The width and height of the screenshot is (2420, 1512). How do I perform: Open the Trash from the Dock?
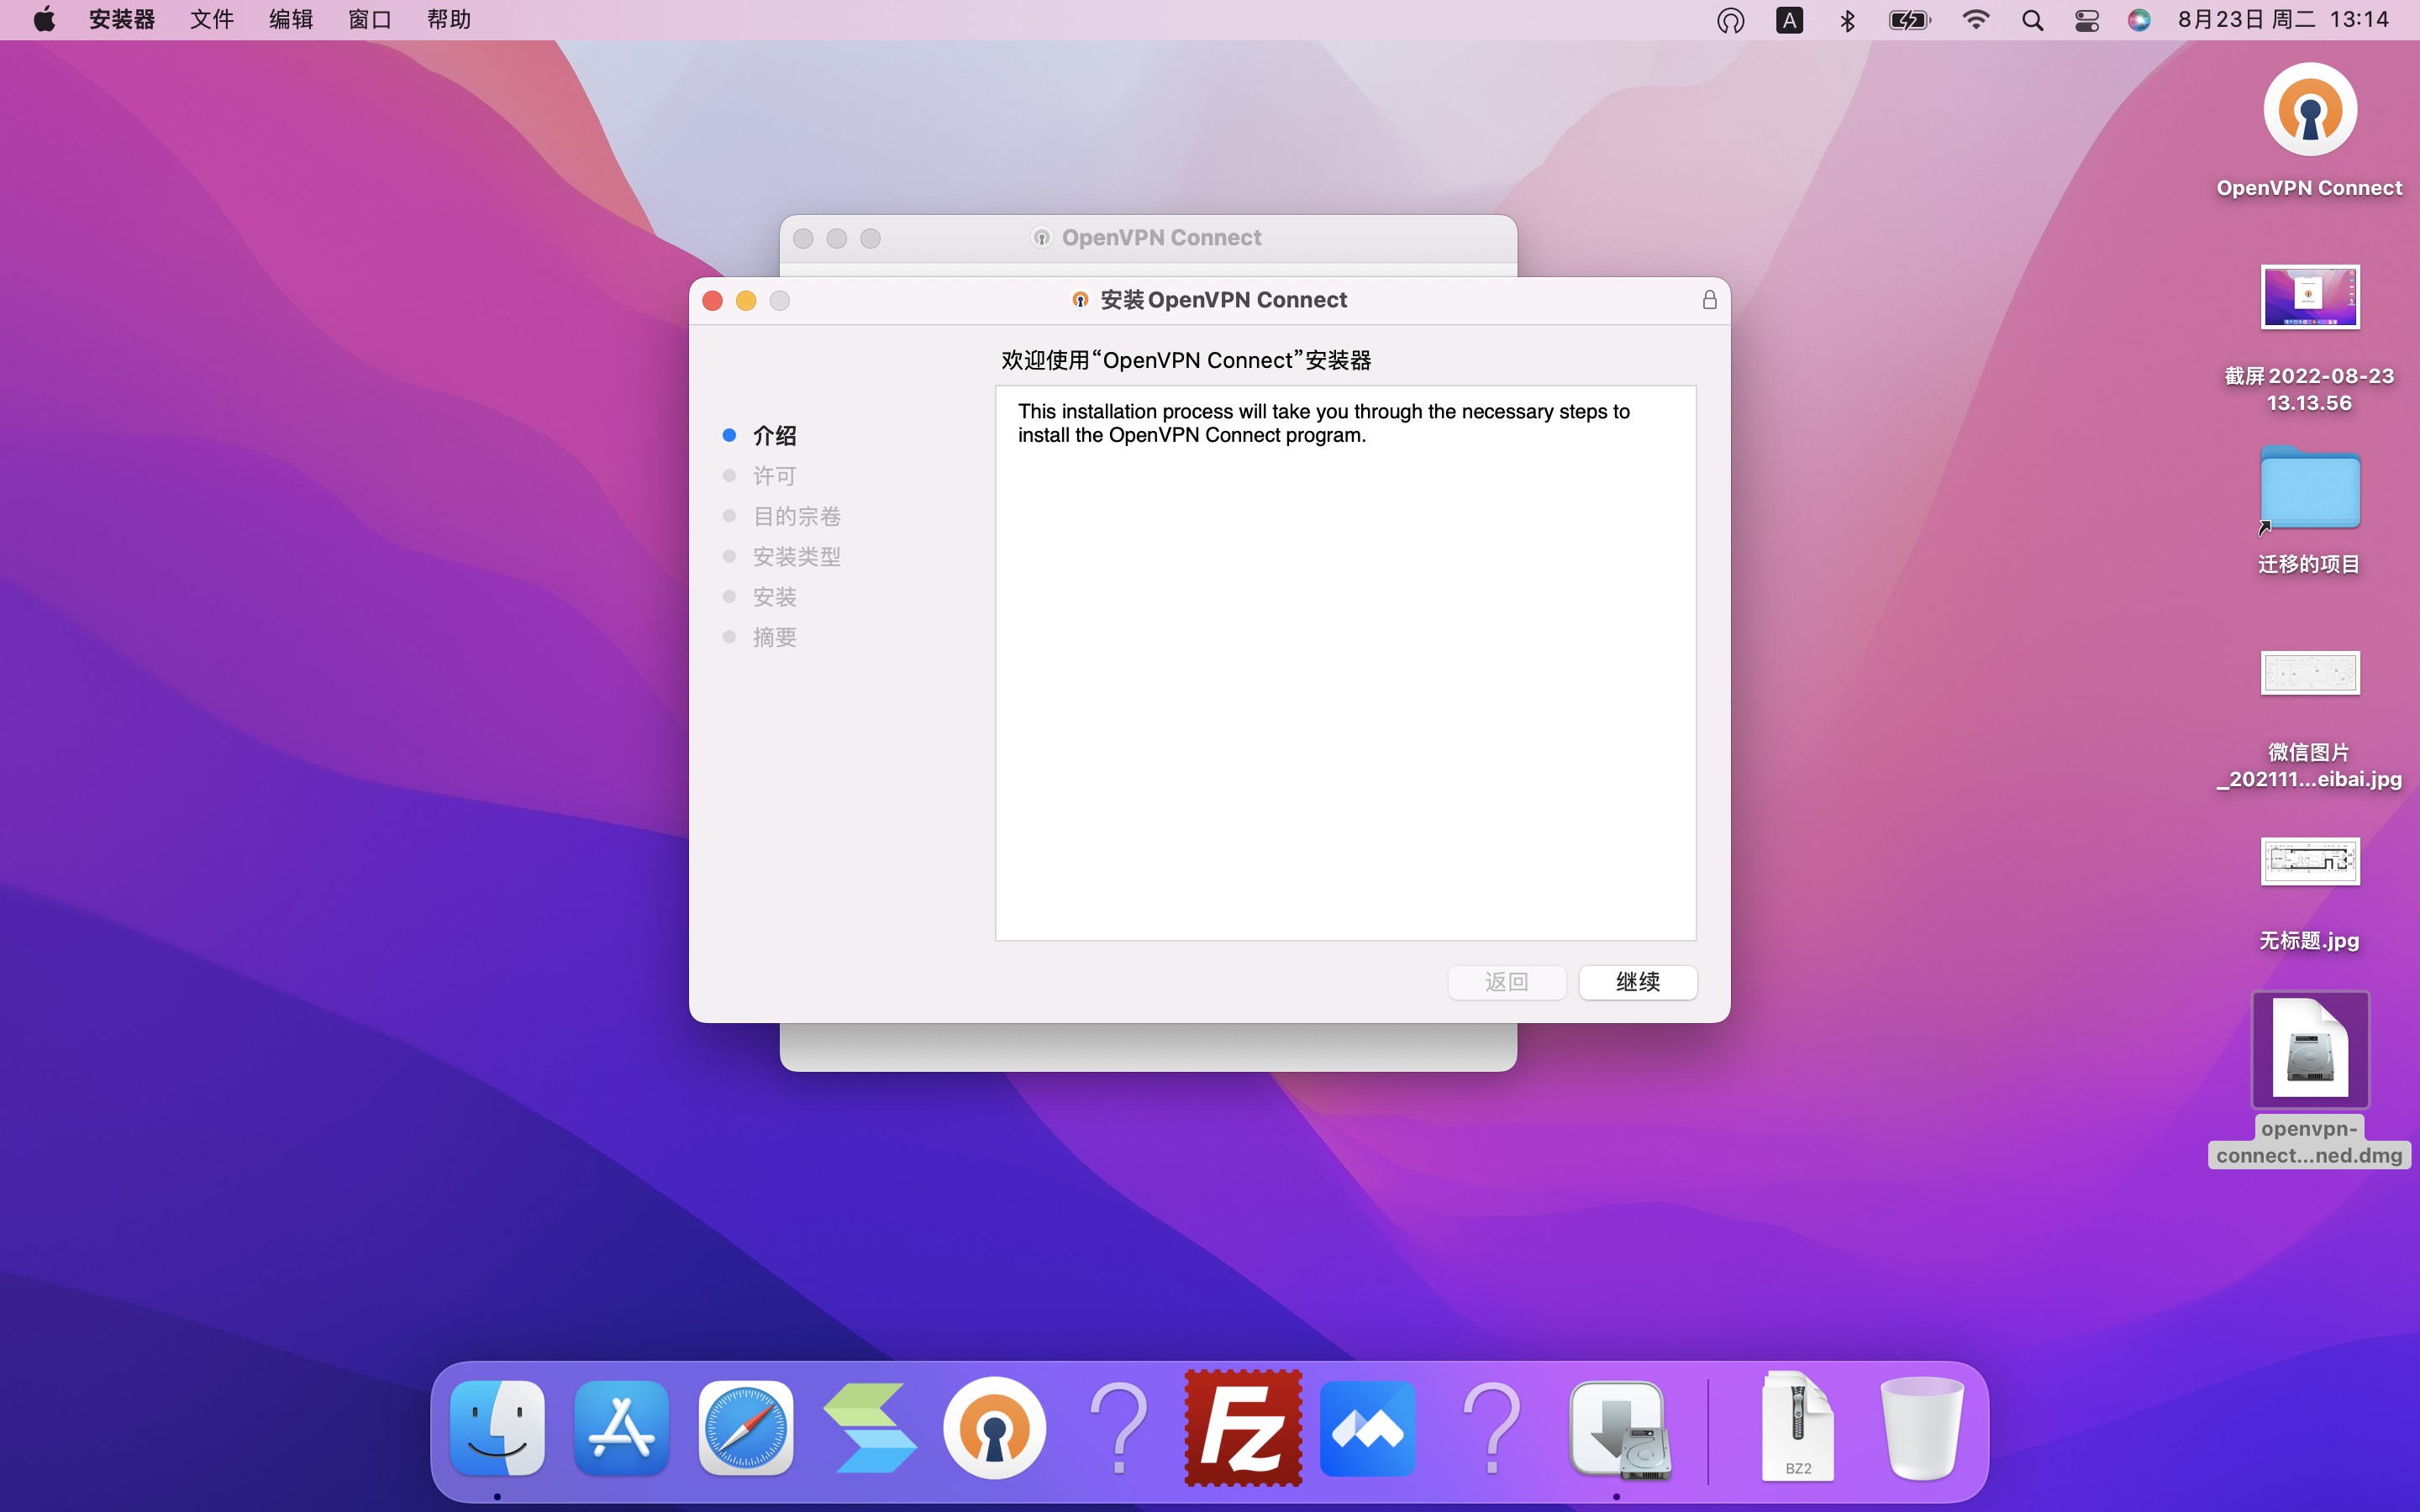[x=1921, y=1428]
